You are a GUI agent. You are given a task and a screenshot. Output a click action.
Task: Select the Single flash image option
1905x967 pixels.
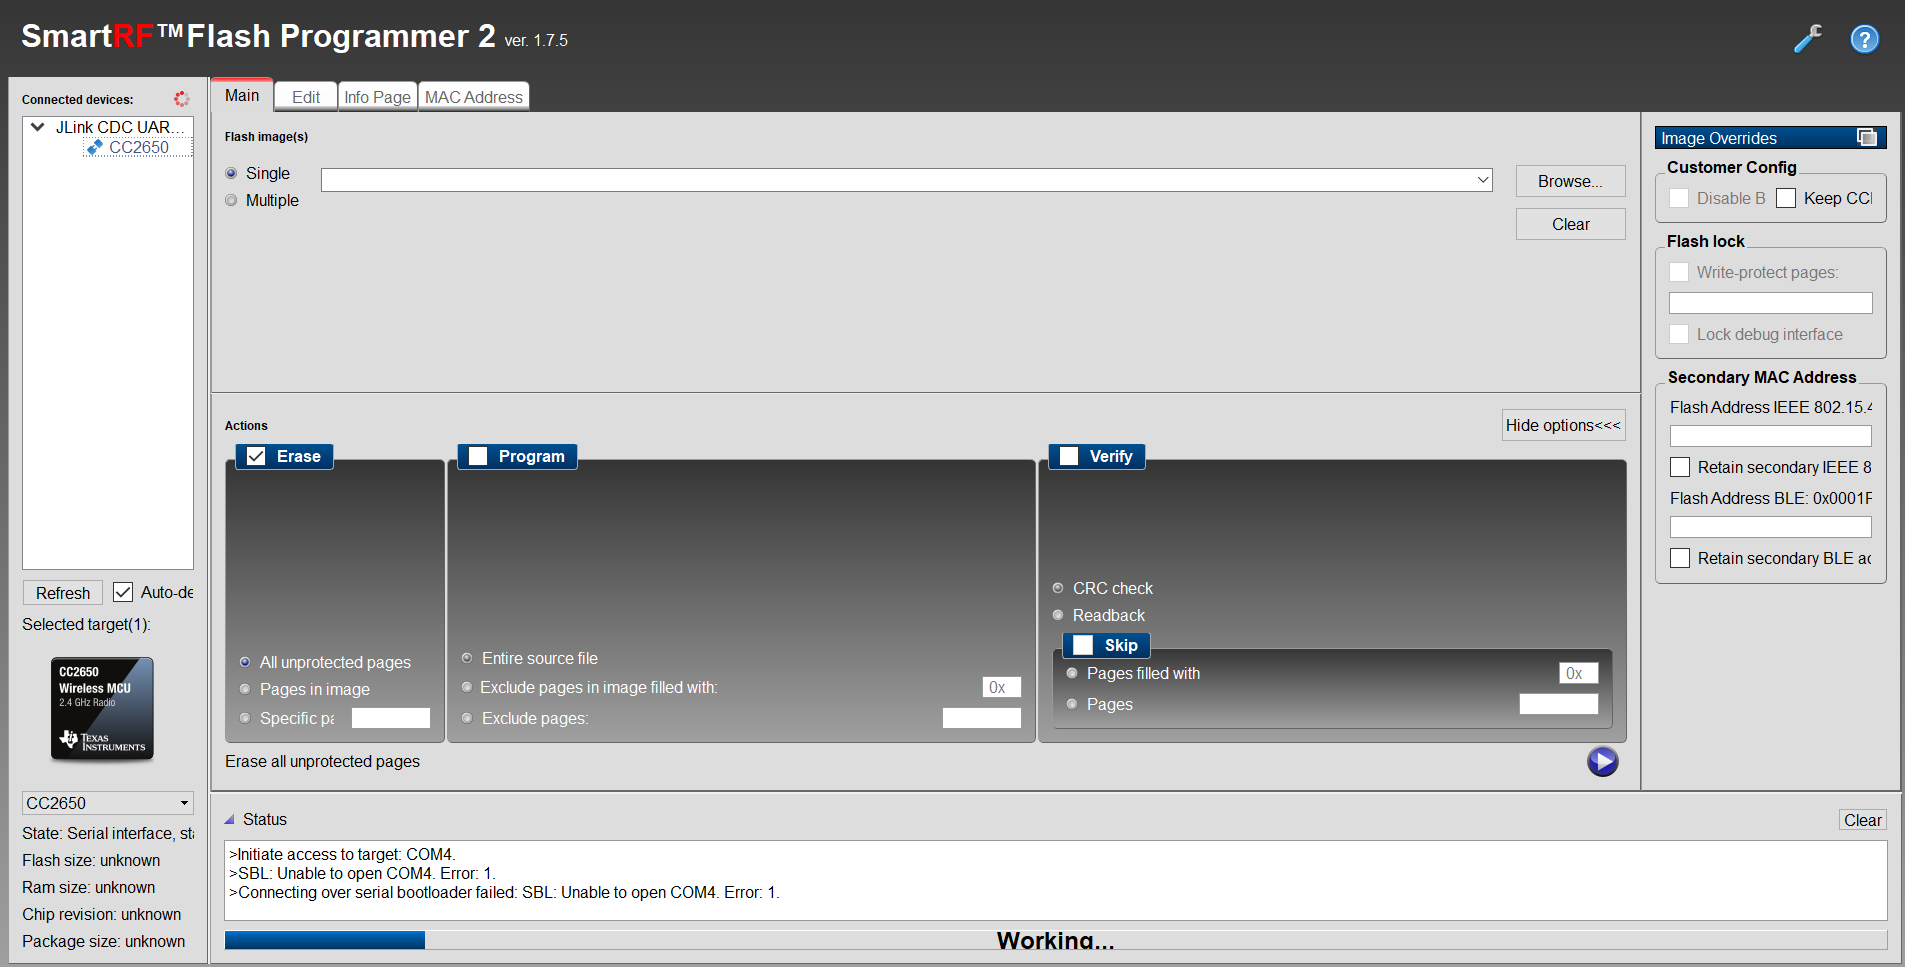[x=231, y=173]
